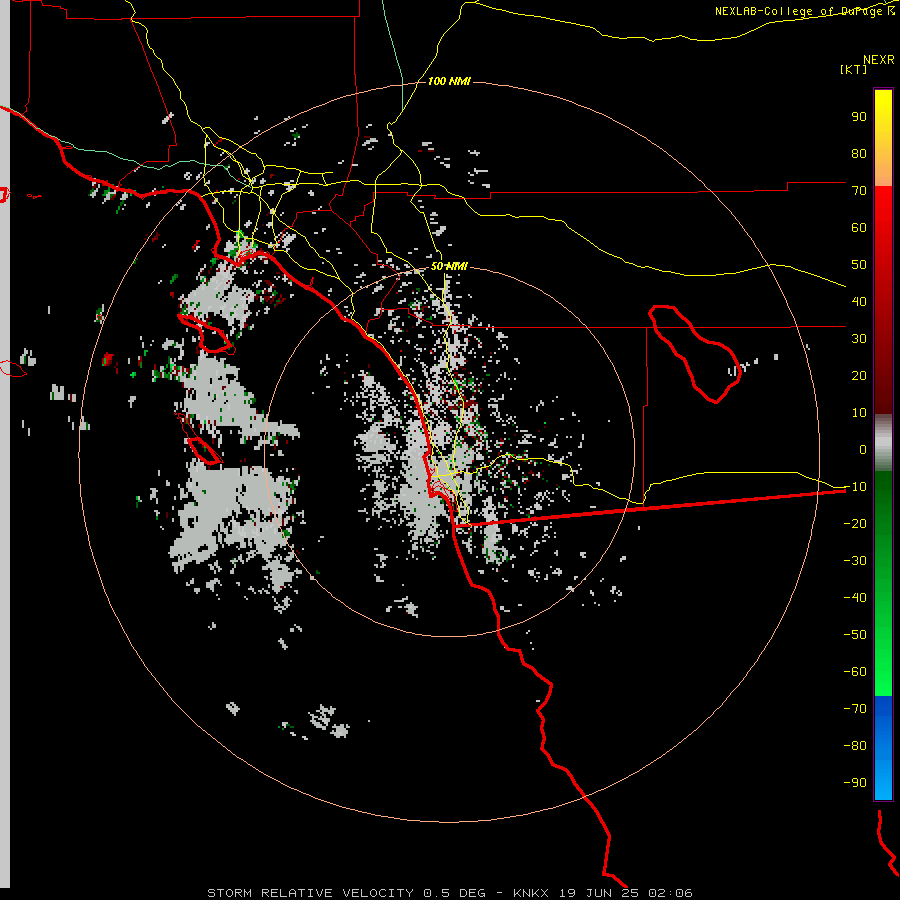Click the -20 value on velocity scale
Screen dimensions: 900x900
click(x=855, y=523)
